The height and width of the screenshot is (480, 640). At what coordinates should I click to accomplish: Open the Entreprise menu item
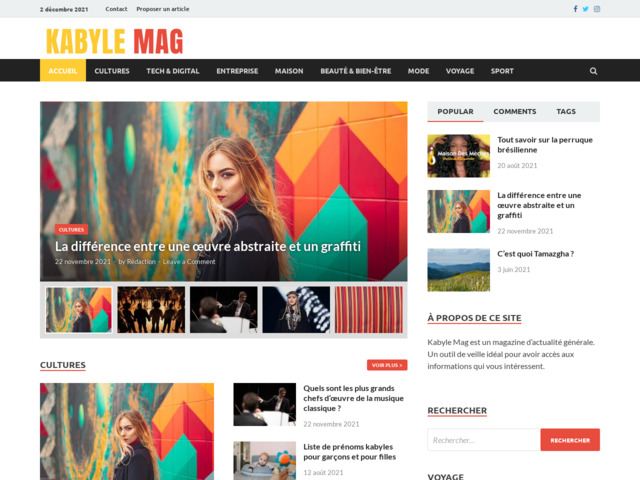pyautogui.click(x=237, y=71)
